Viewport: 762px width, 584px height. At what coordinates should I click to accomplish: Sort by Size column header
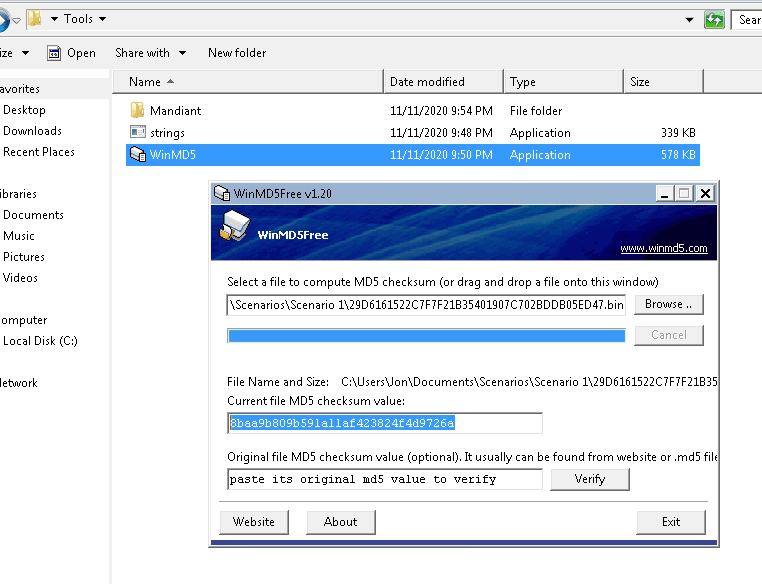(x=663, y=82)
